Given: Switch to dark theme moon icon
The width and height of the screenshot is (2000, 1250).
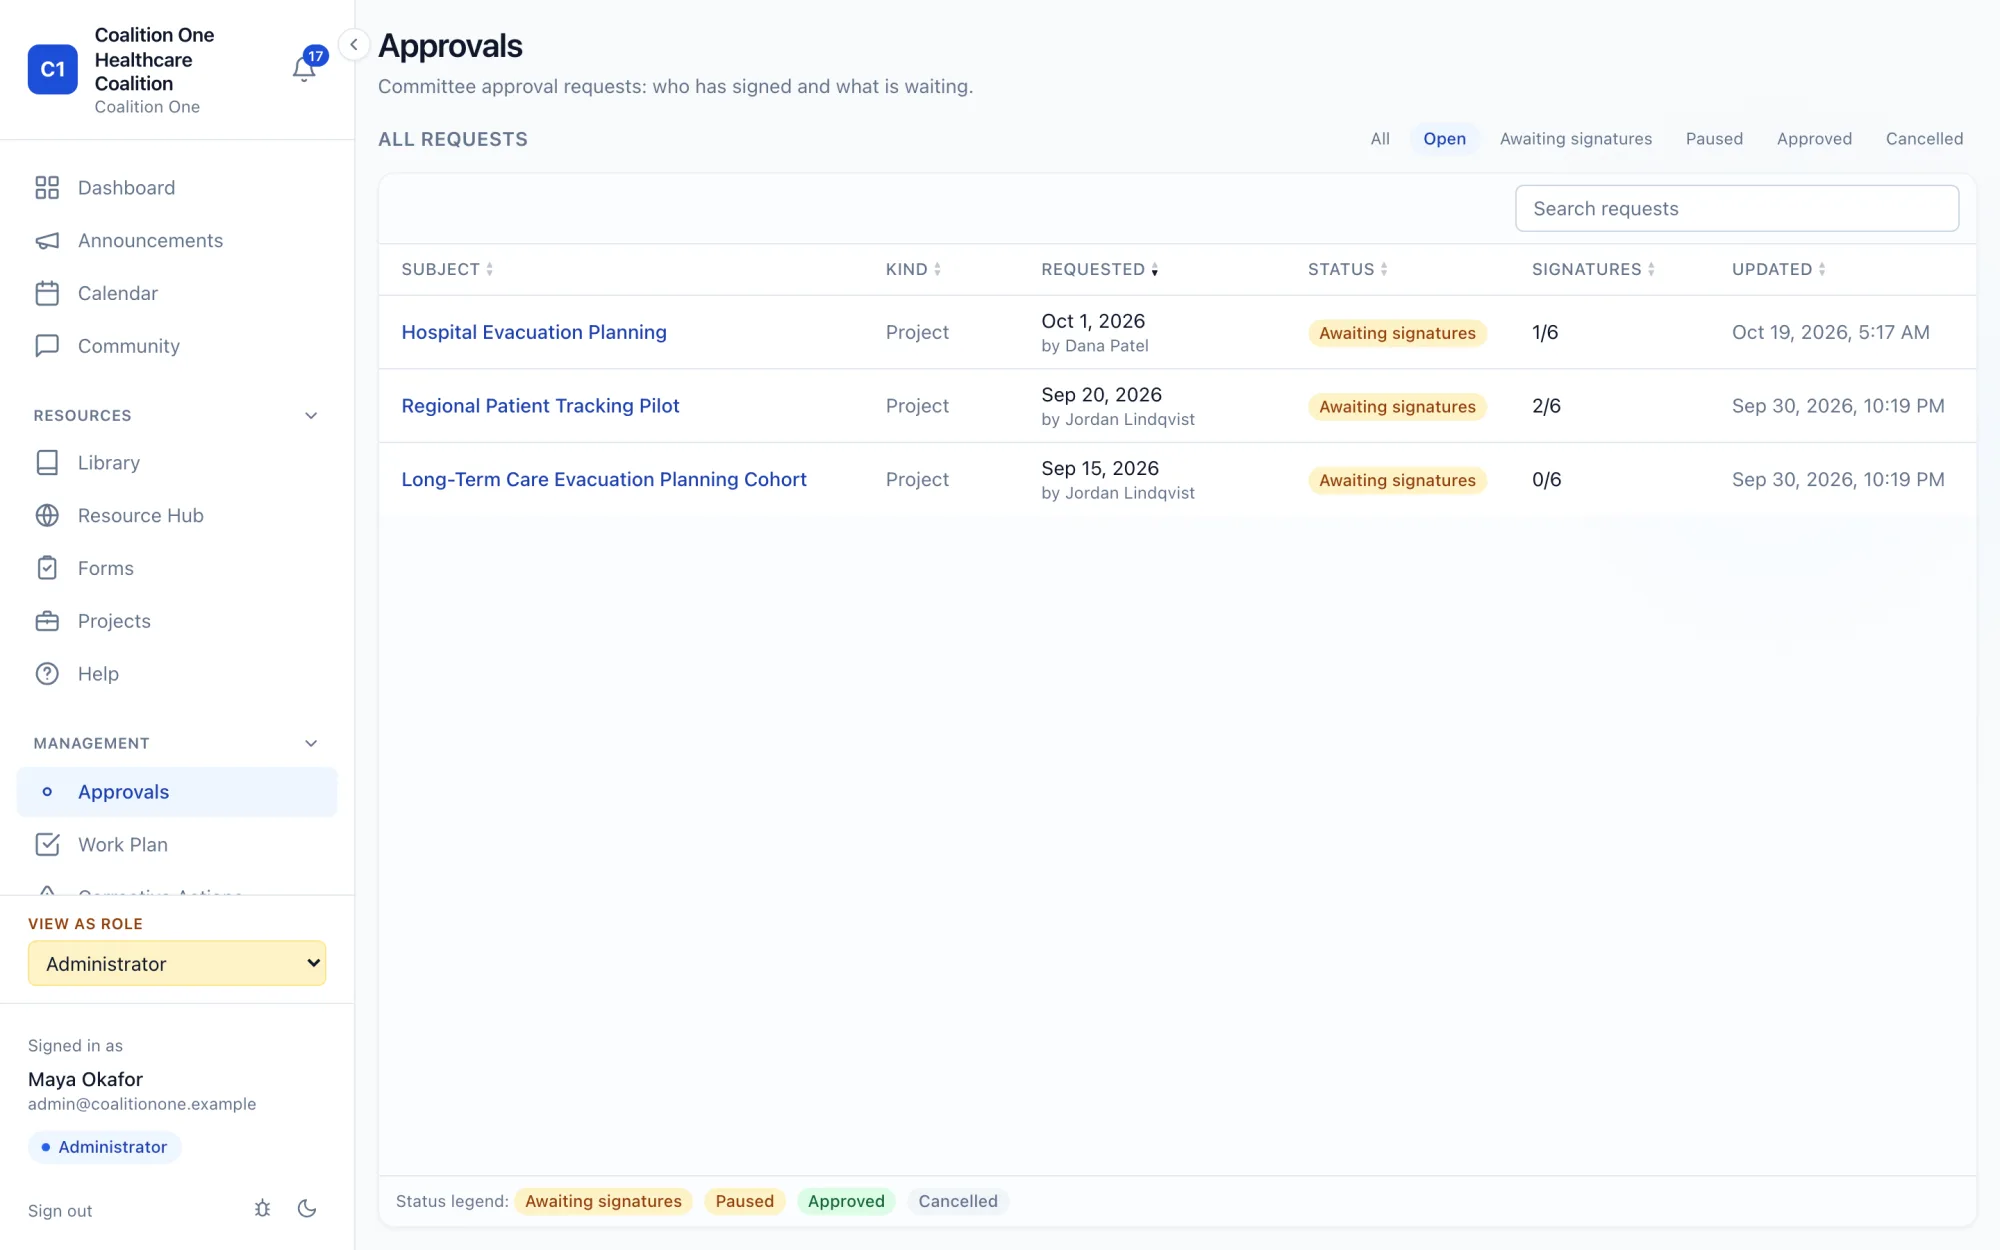Looking at the screenshot, I should (307, 1208).
